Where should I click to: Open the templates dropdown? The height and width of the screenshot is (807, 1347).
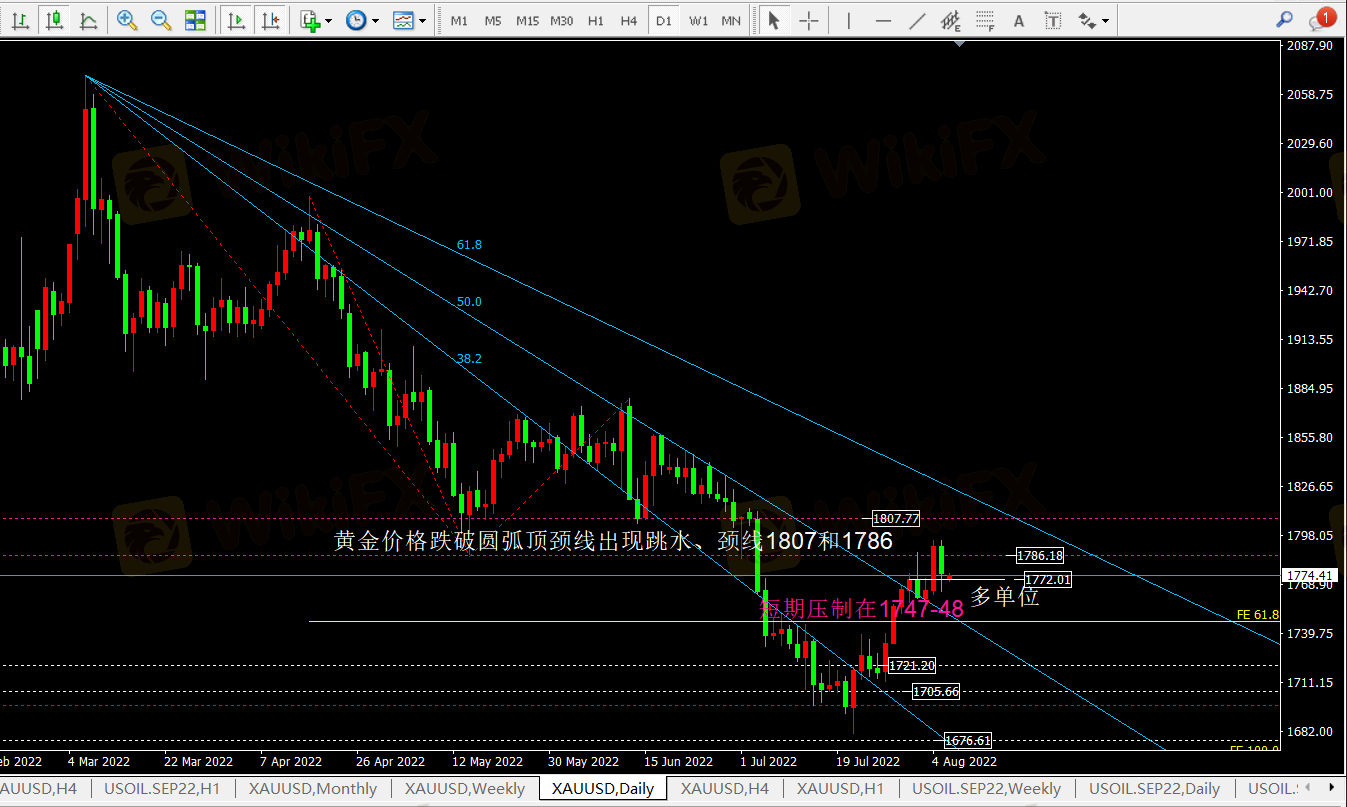409,20
